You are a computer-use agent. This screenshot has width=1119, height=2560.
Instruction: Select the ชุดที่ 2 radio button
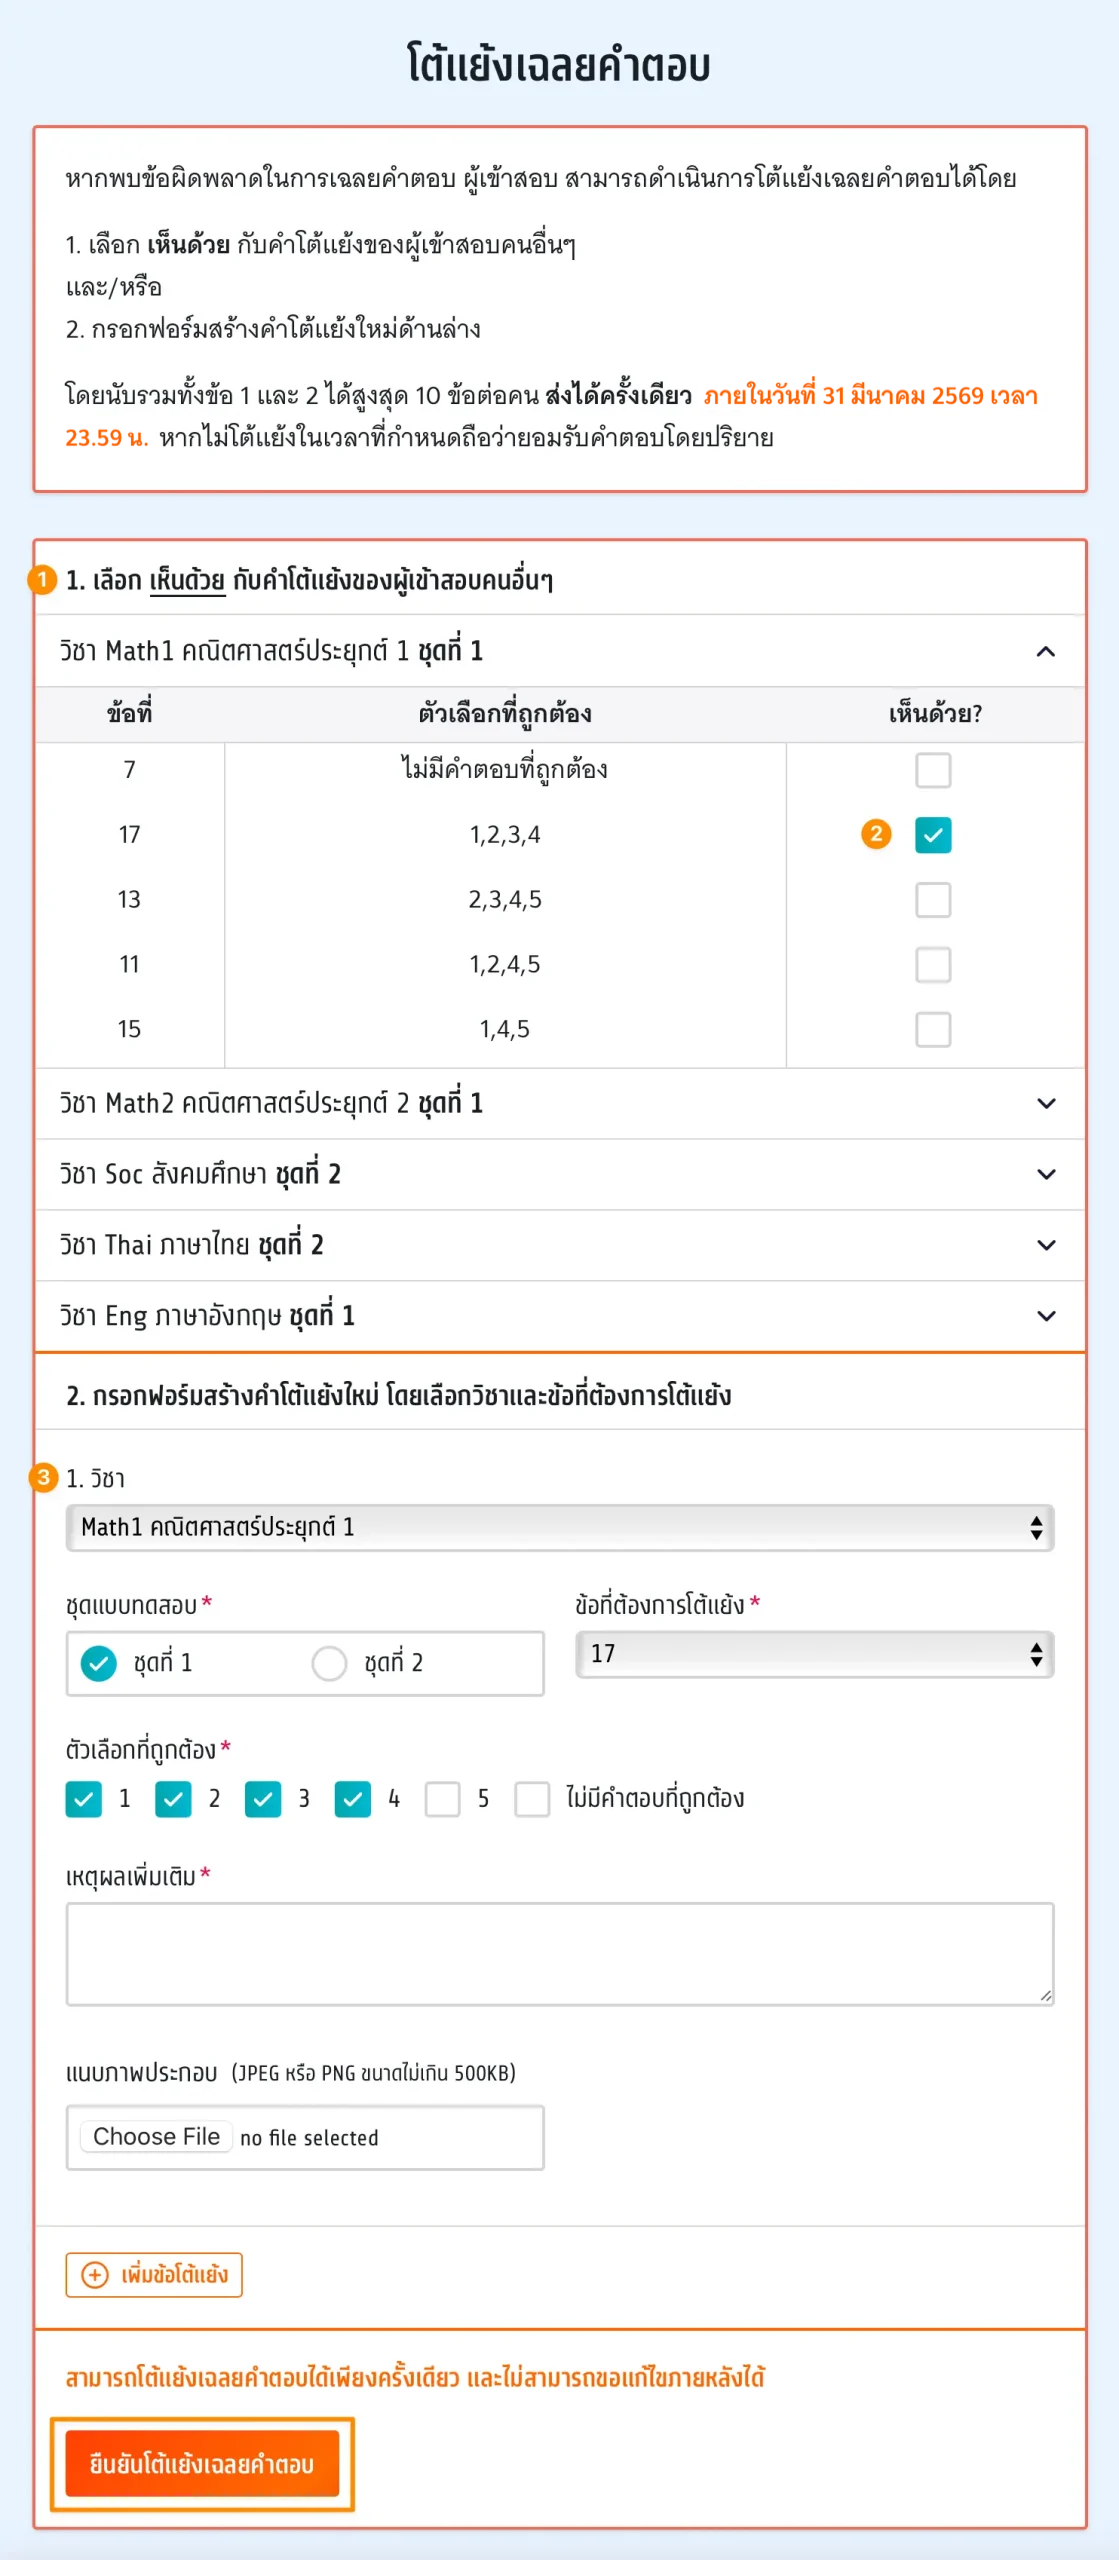pos(329,1663)
